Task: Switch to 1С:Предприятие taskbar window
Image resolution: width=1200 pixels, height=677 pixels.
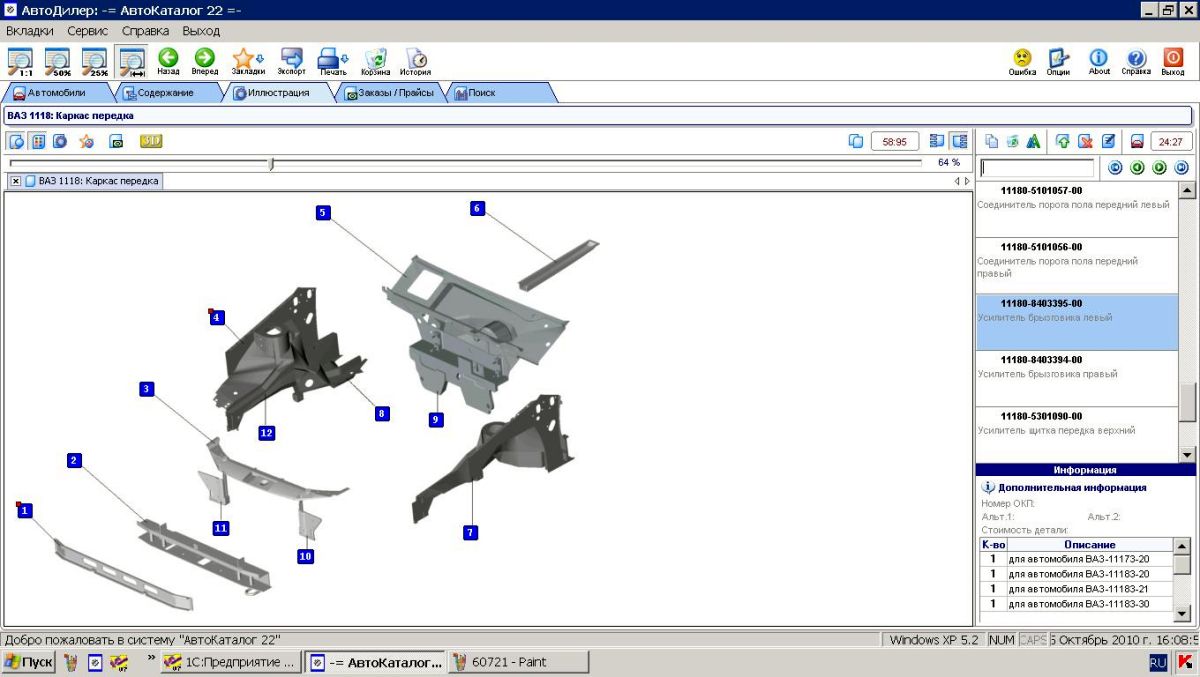Action: click(x=229, y=662)
